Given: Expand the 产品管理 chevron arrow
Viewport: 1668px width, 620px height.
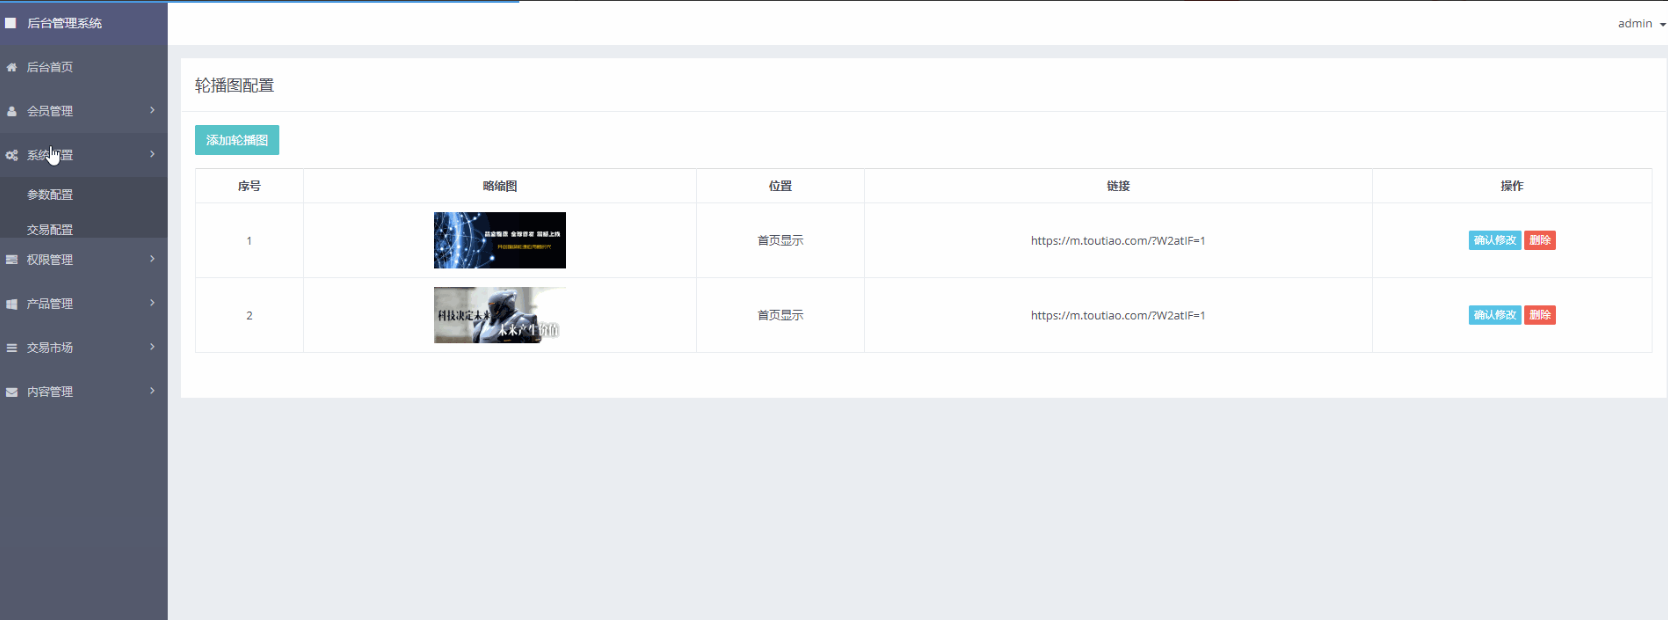Looking at the screenshot, I should coord(152,303).
